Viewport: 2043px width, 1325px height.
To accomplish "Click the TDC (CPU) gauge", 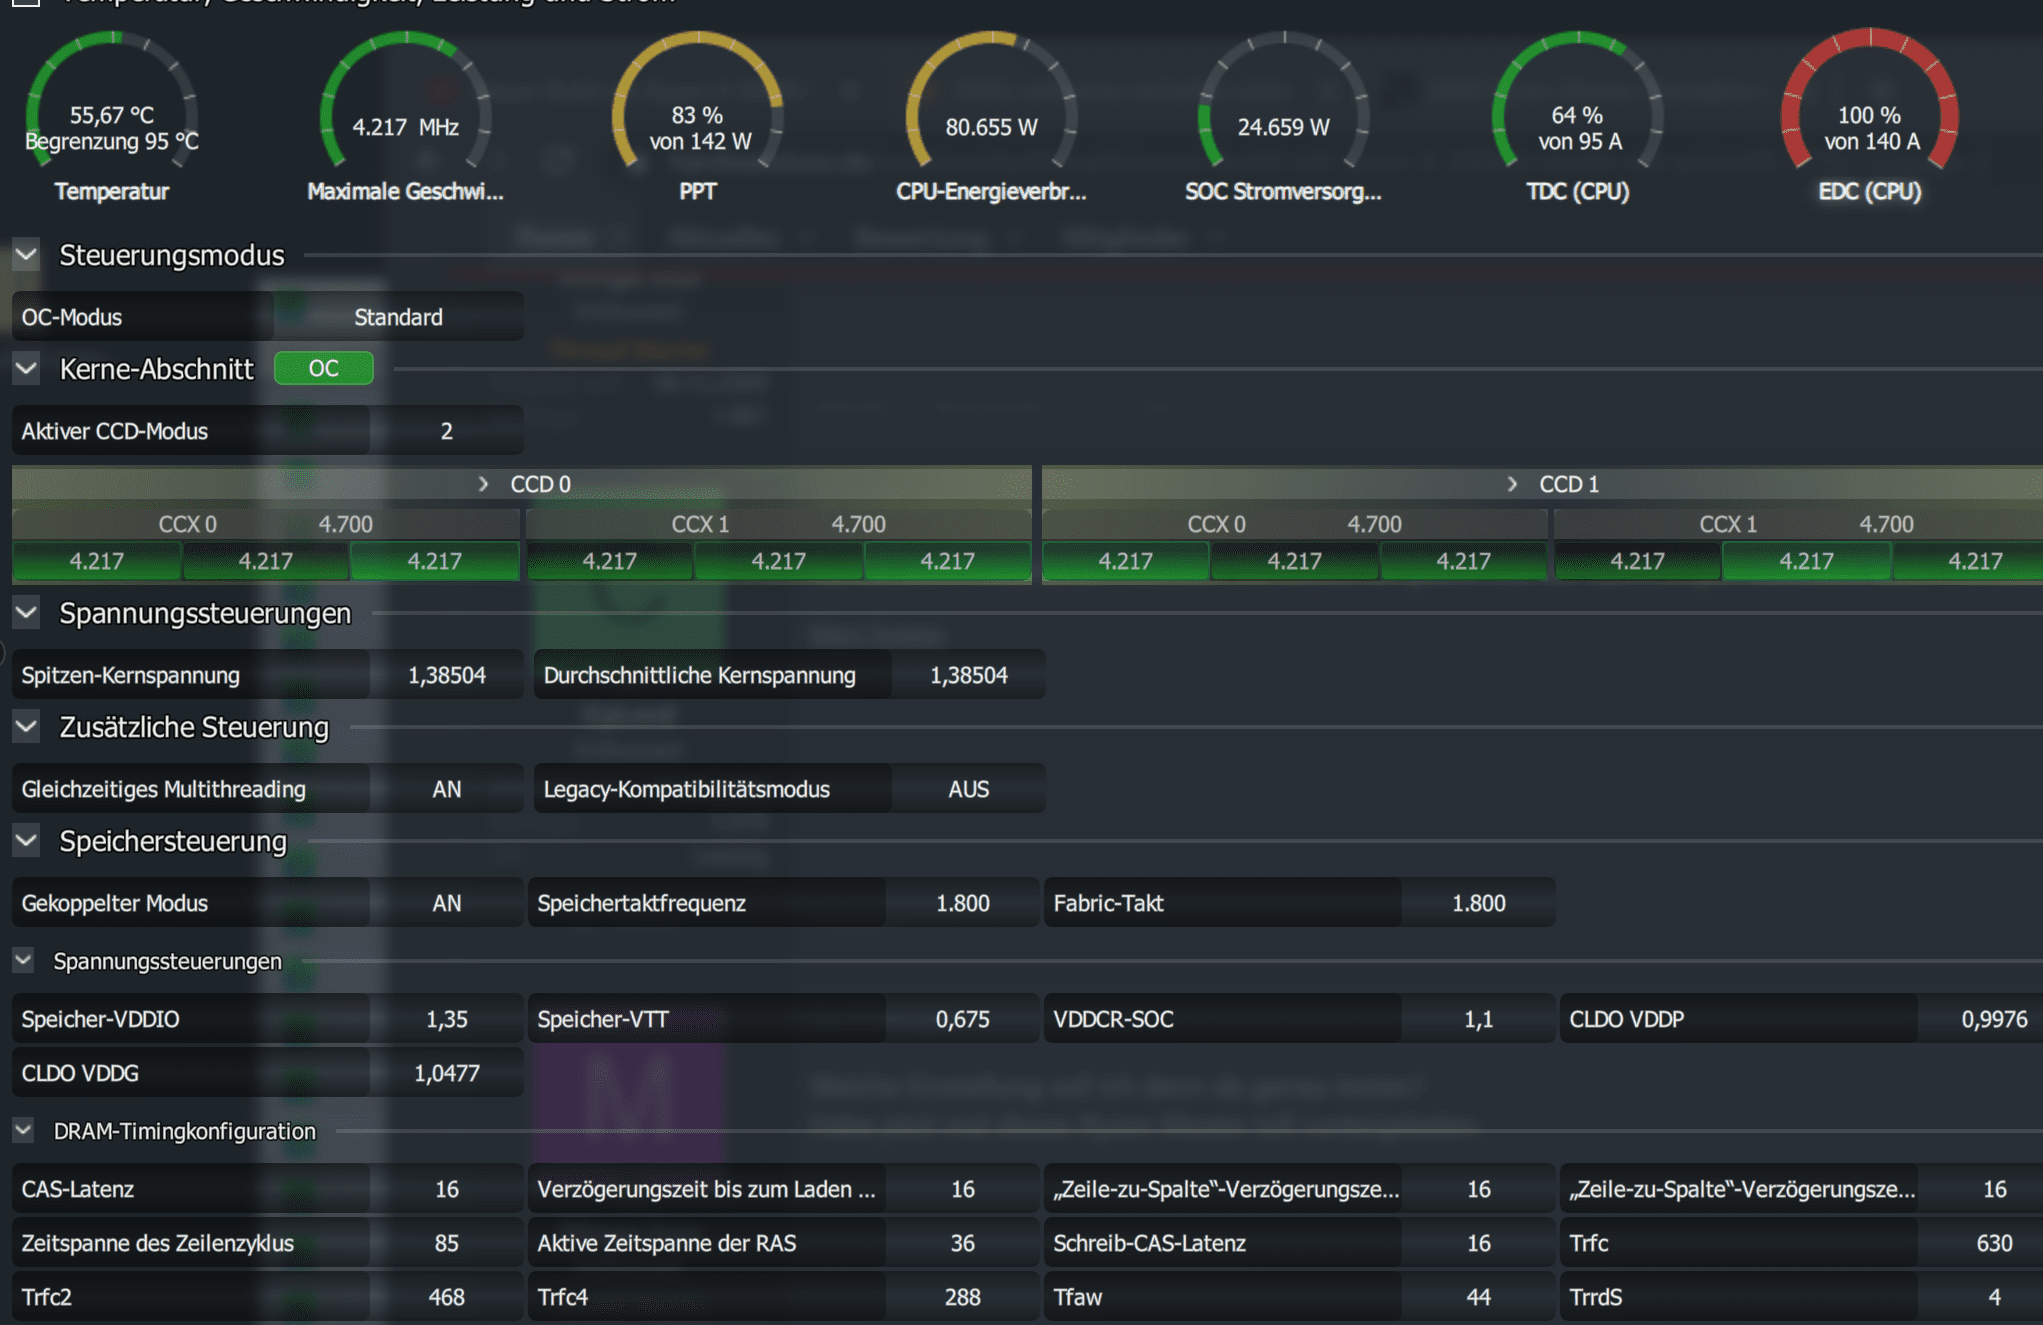I will coord(1578,115).
